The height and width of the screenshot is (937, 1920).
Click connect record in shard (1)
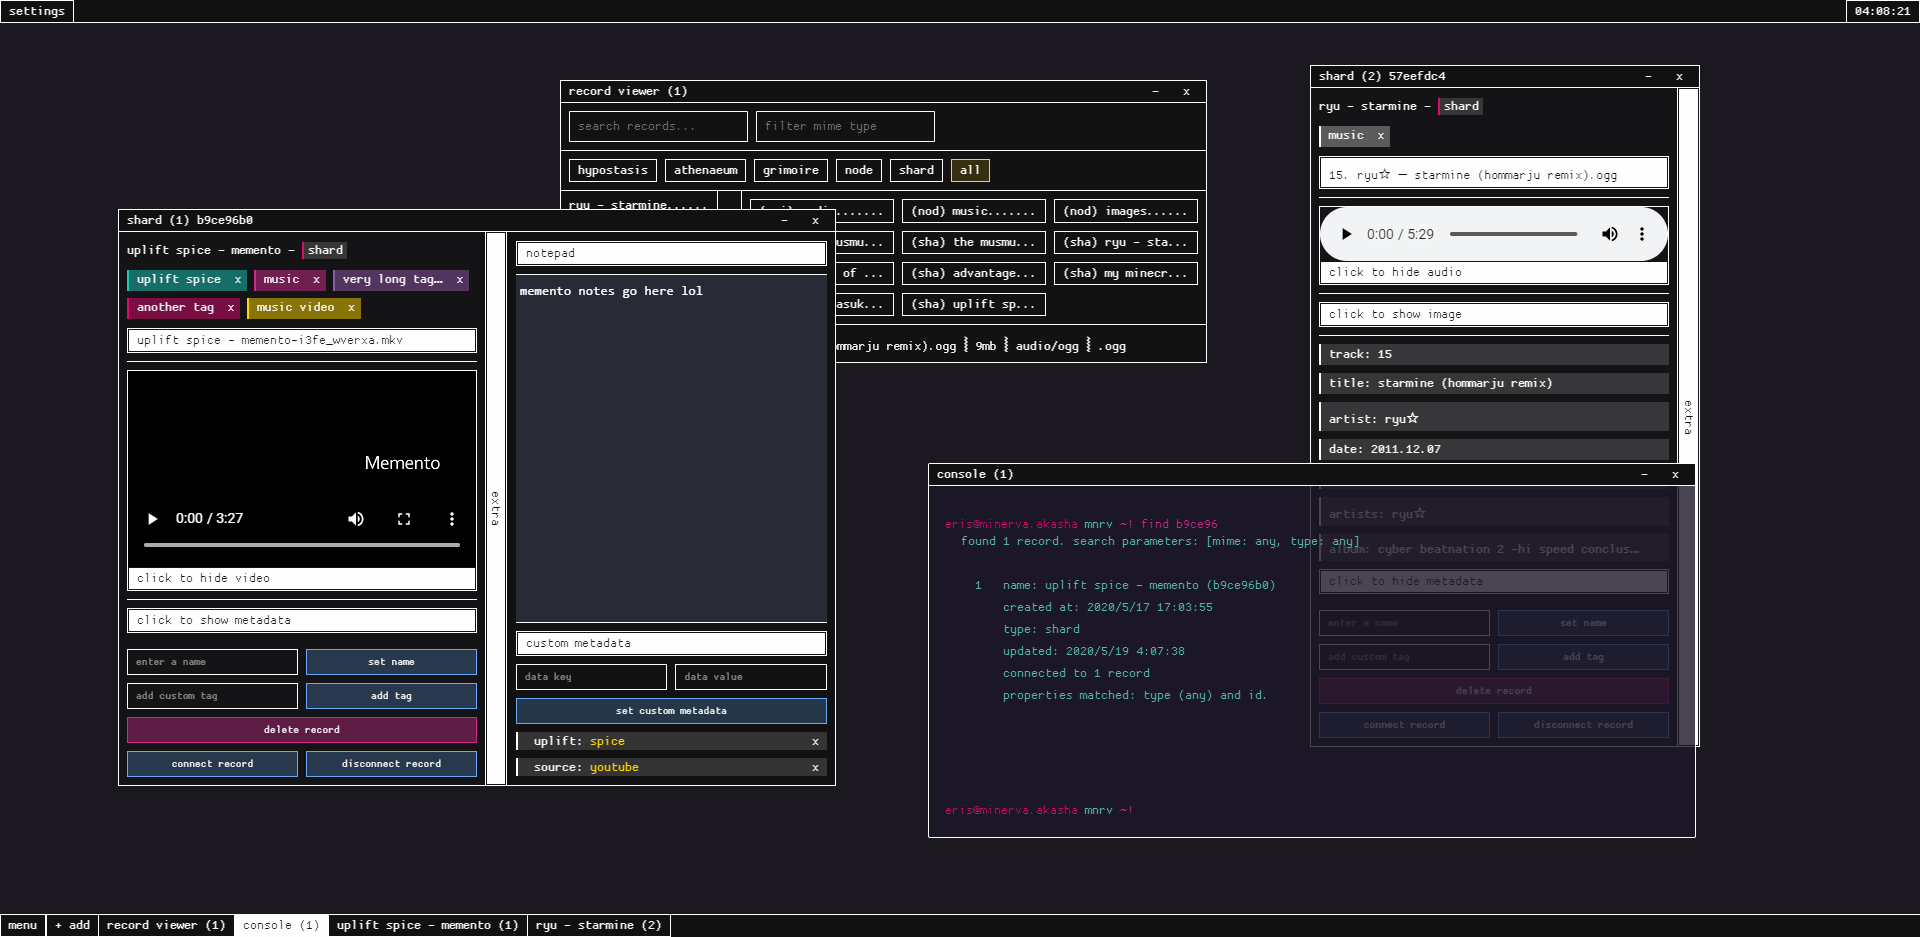(x=212, y=764)
